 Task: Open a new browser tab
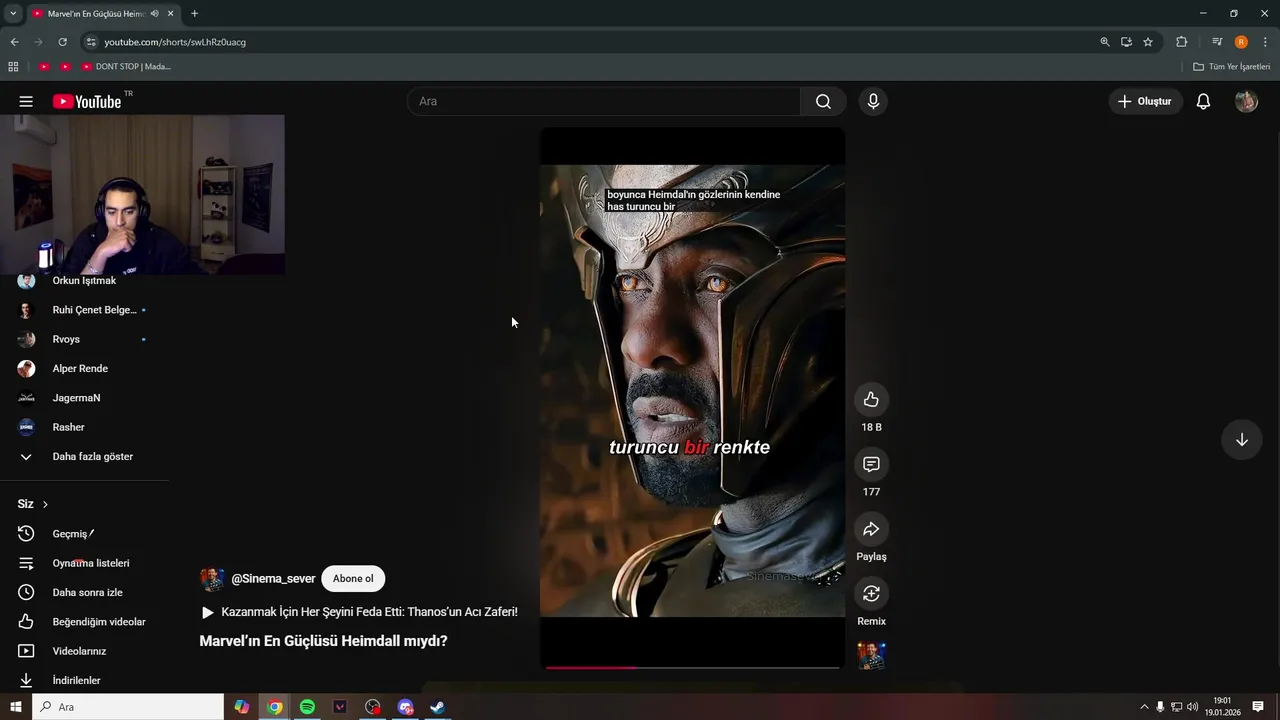pos(194,14)
